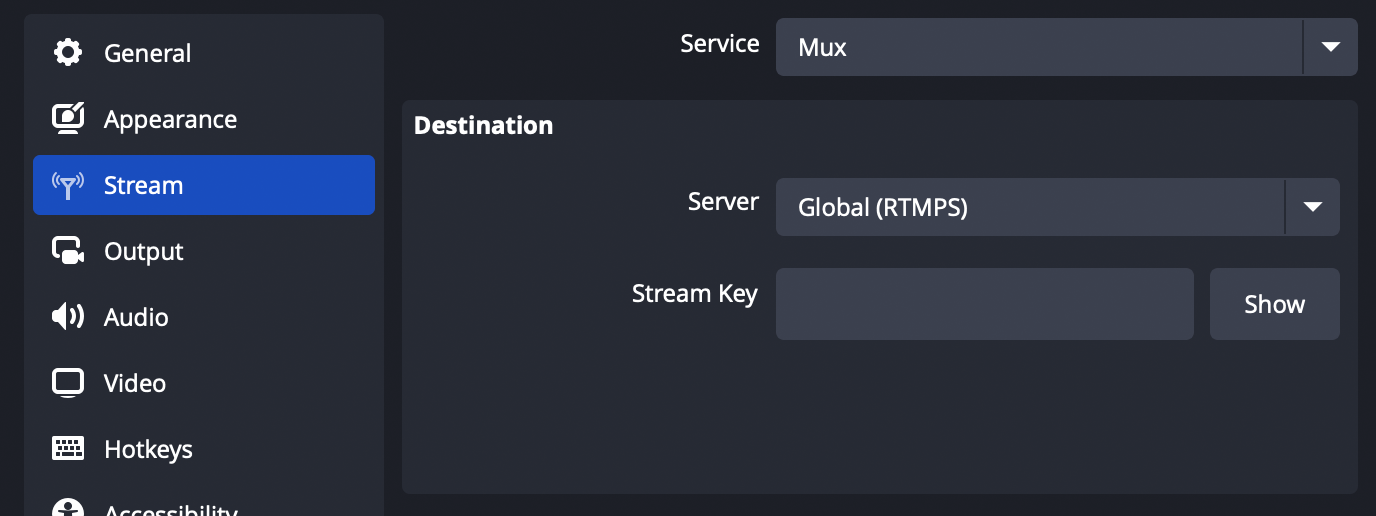Click the Accessibility person icon
Image resolution: width=1376 pixels, height=516 pixels.
(x=68, y=509)
